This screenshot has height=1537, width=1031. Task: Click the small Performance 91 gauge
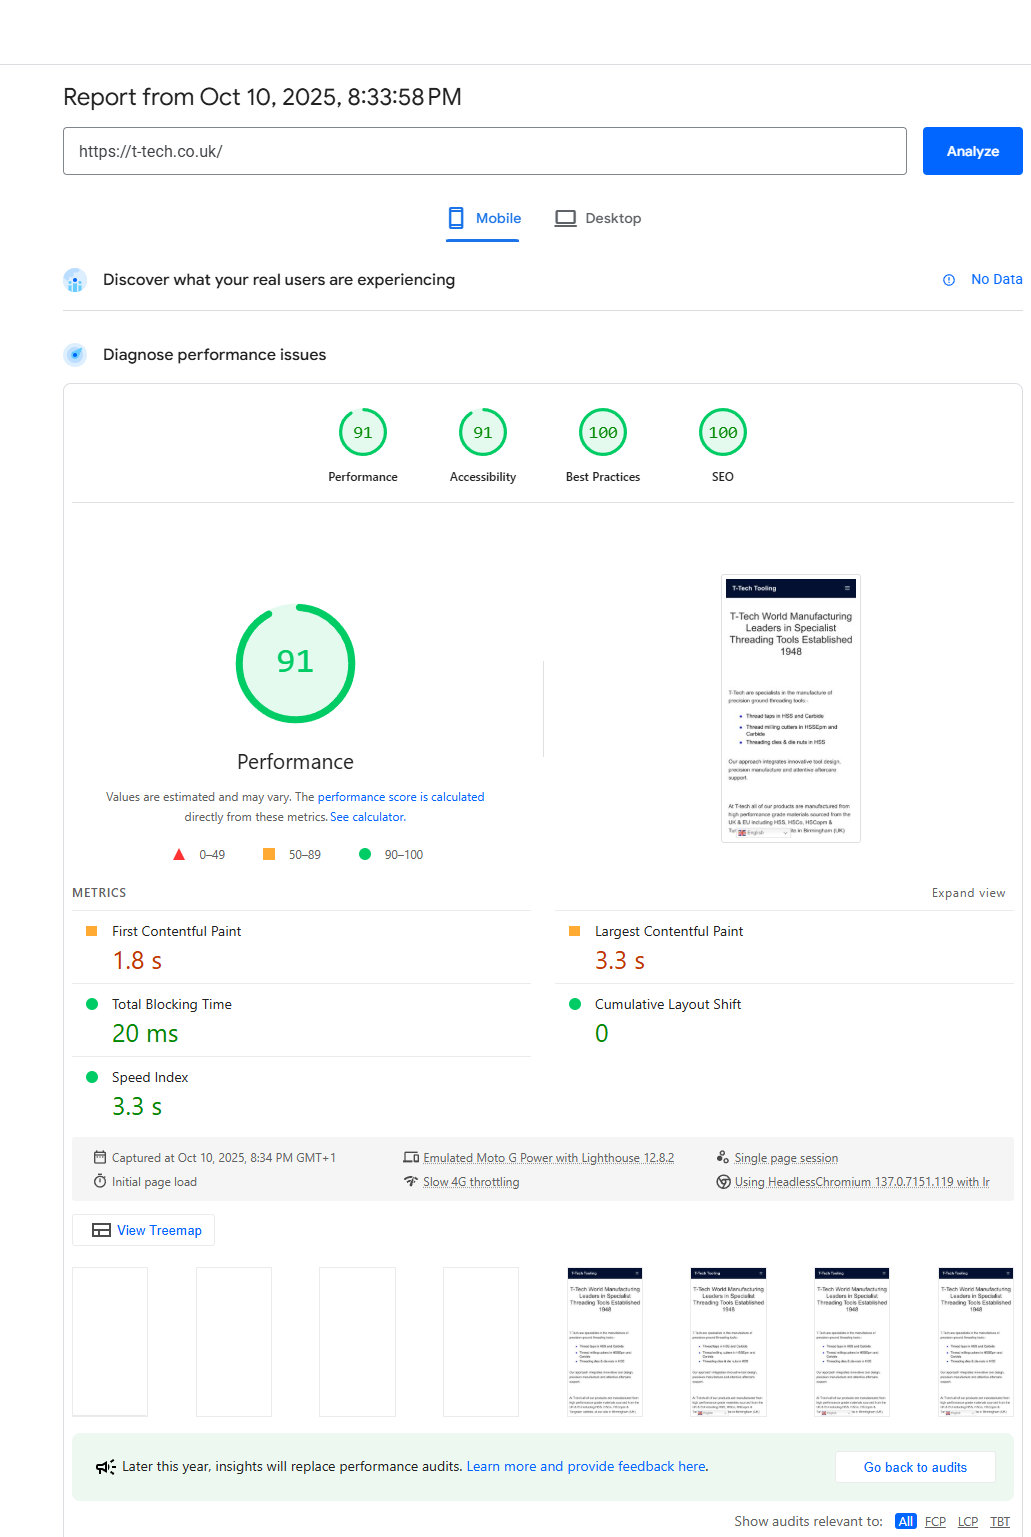(363, 433)
